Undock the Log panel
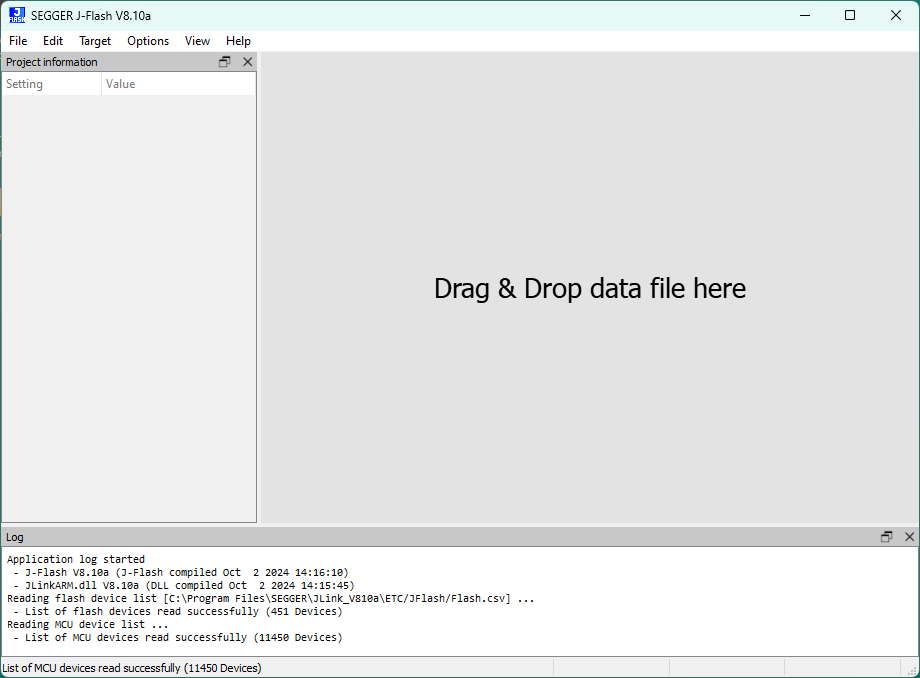Image resolution: width=920 pixels, height=678 pixels. (x=887, y=537)
